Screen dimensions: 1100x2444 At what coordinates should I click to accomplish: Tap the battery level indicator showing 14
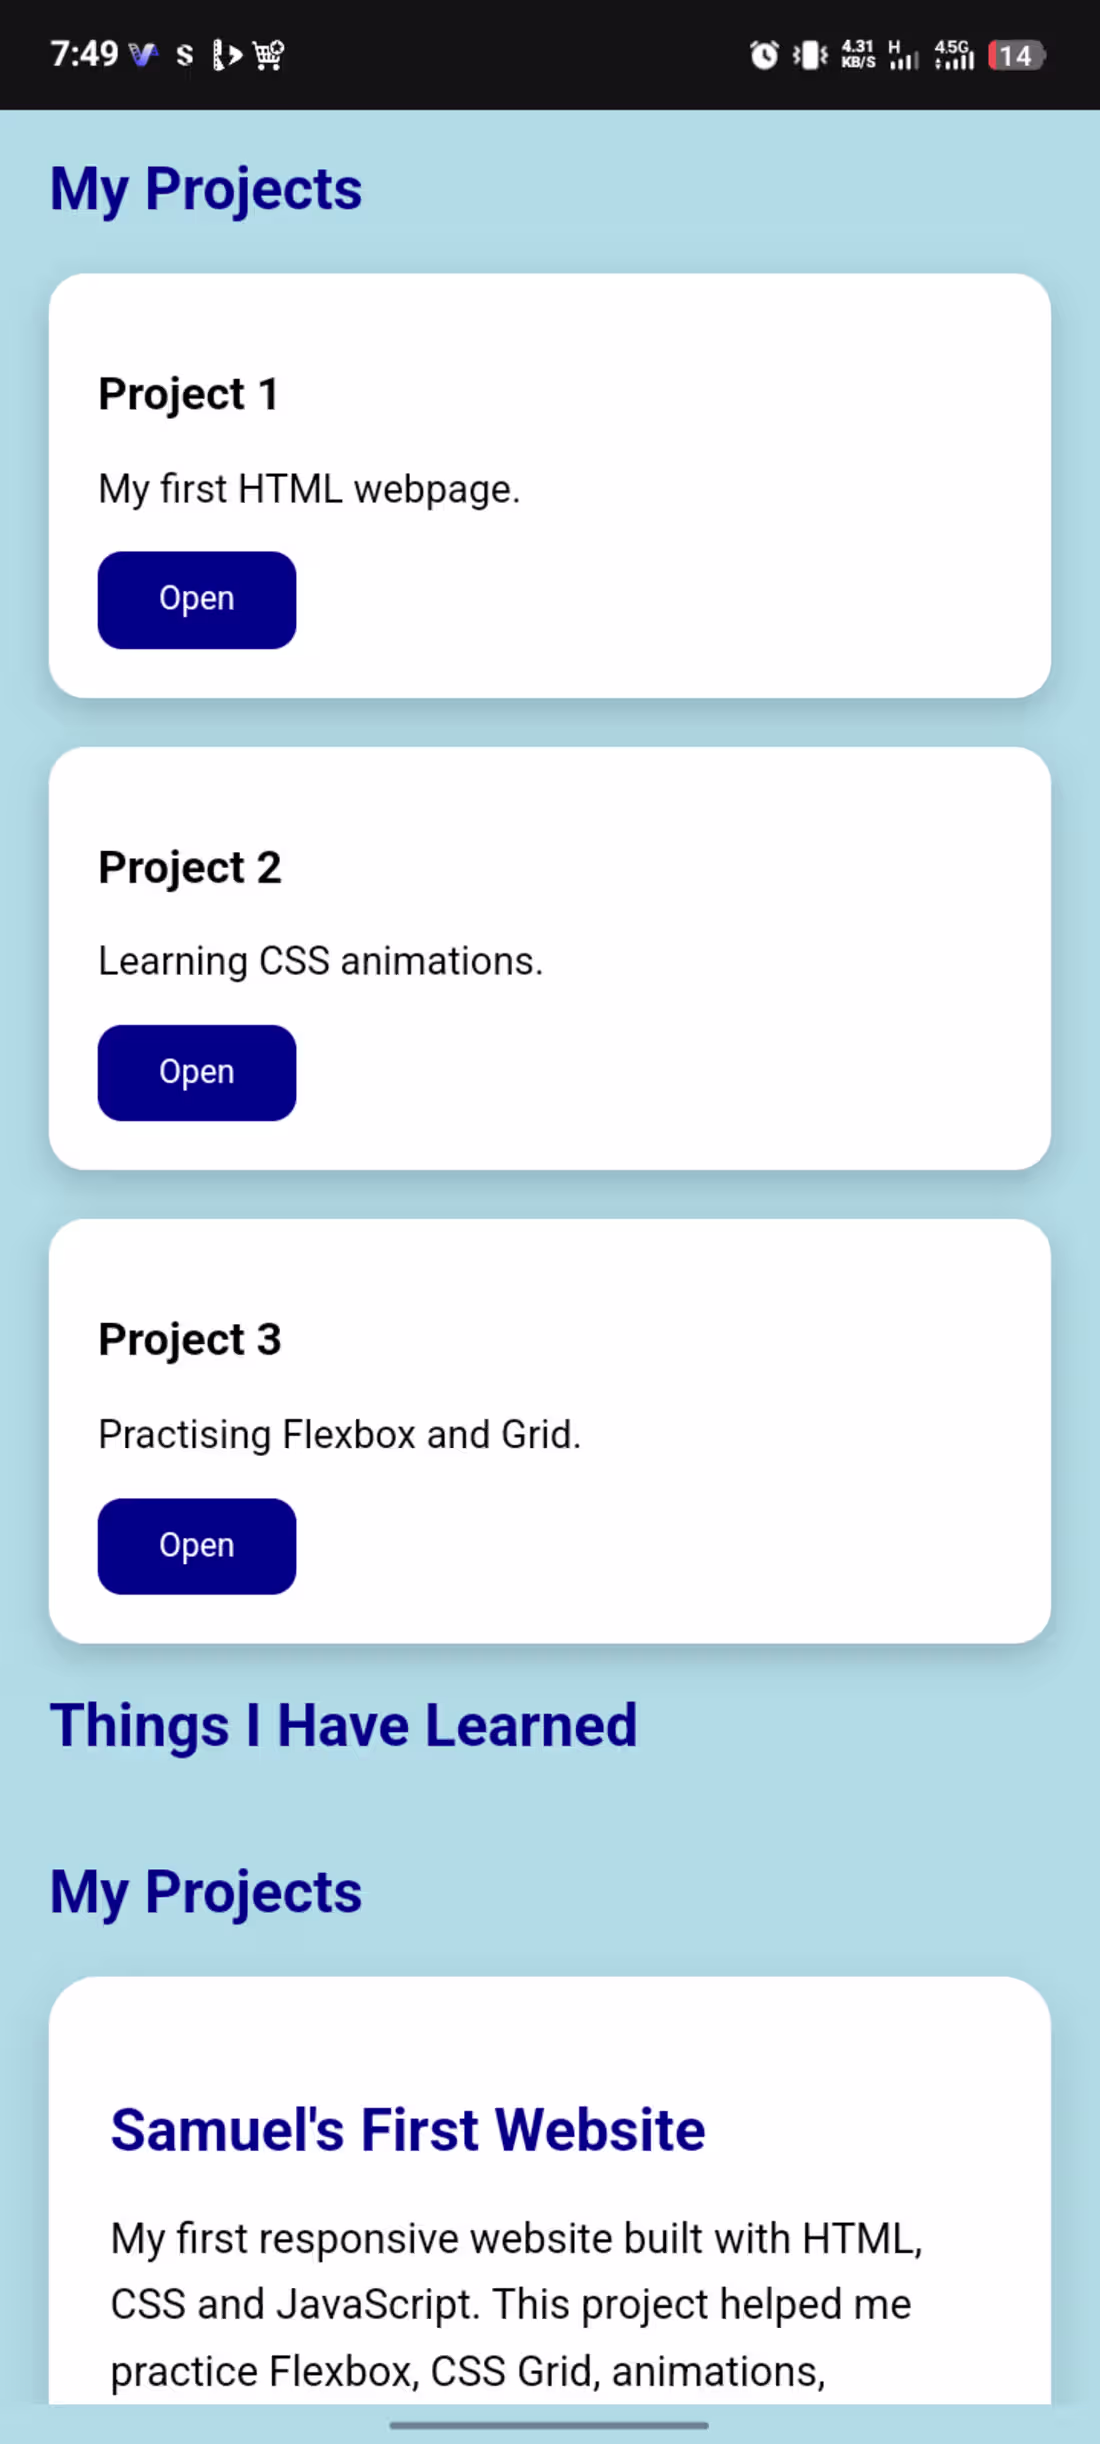pos(1016,55)
